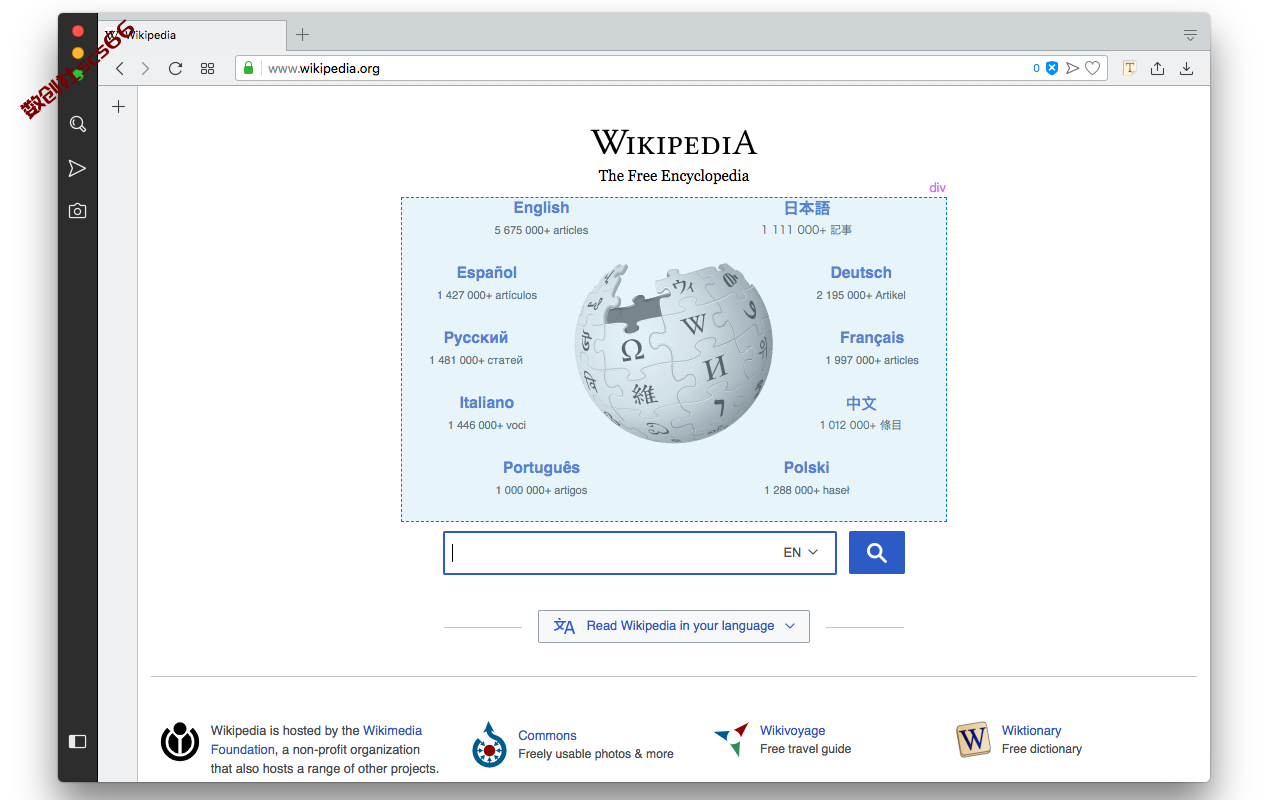Open the Русский Wikipedia link

click(476, 338)
